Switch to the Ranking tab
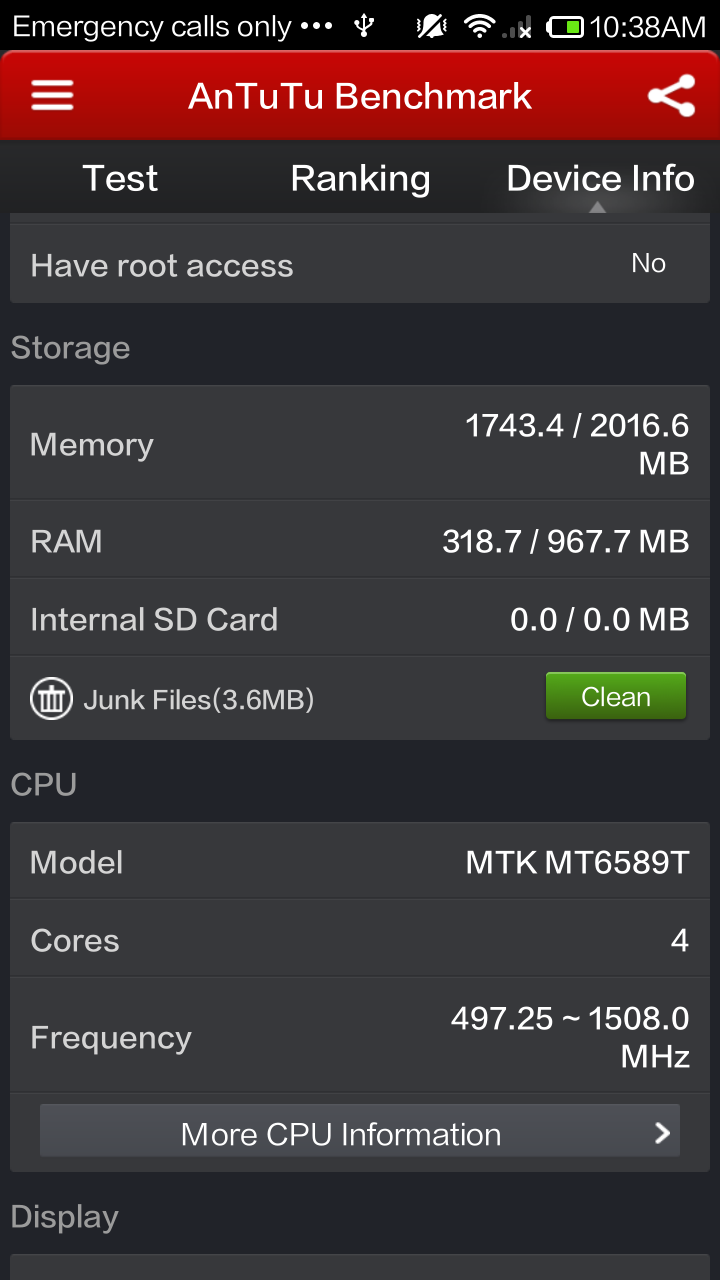The width and height of the screenshot is (720, 1280). 360,178
